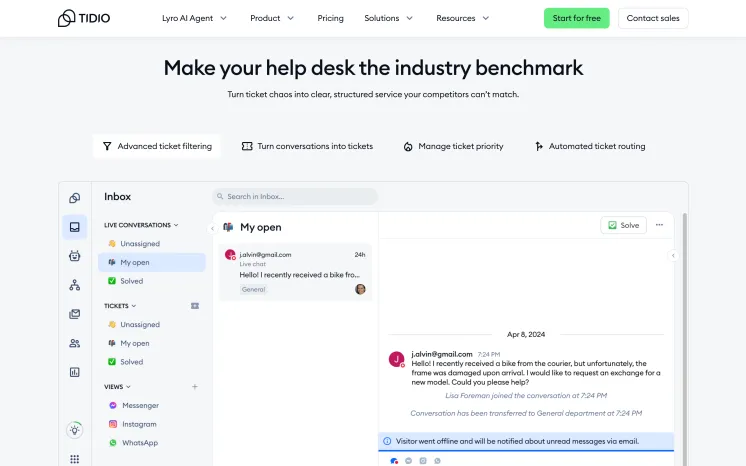Screen dimensions: 746x466
Task: Open the Lyro AI Agent menu
Action: pyautogui.click(x=194, y=18)
